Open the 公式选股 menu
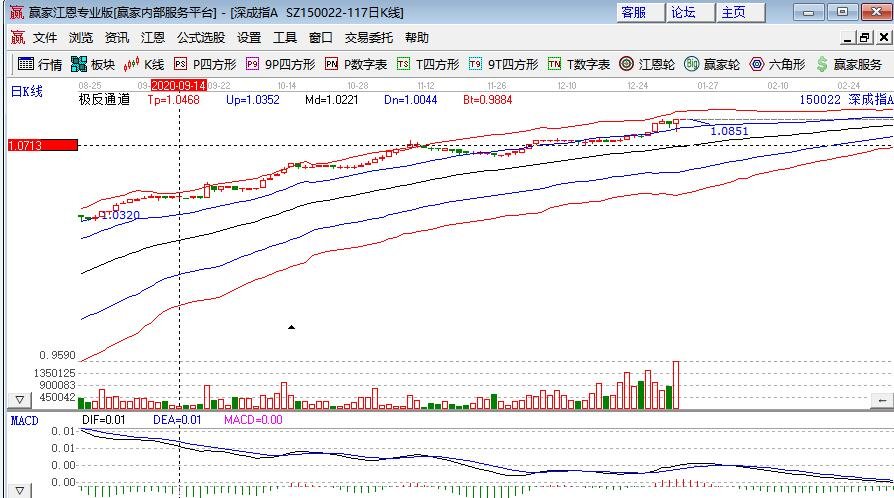The image size is (894, 498). click(x=201, y=38)
